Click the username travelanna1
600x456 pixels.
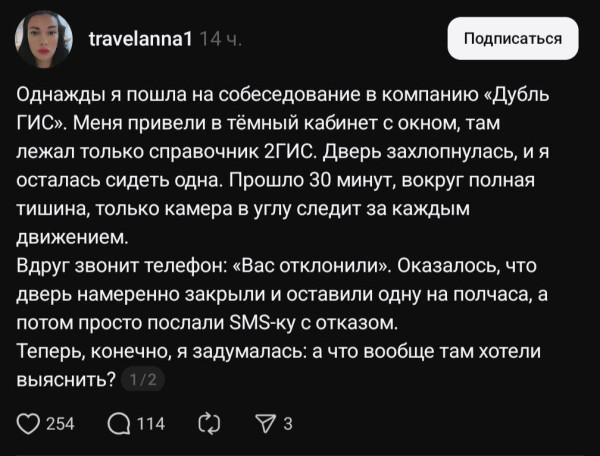coord(141,39)
